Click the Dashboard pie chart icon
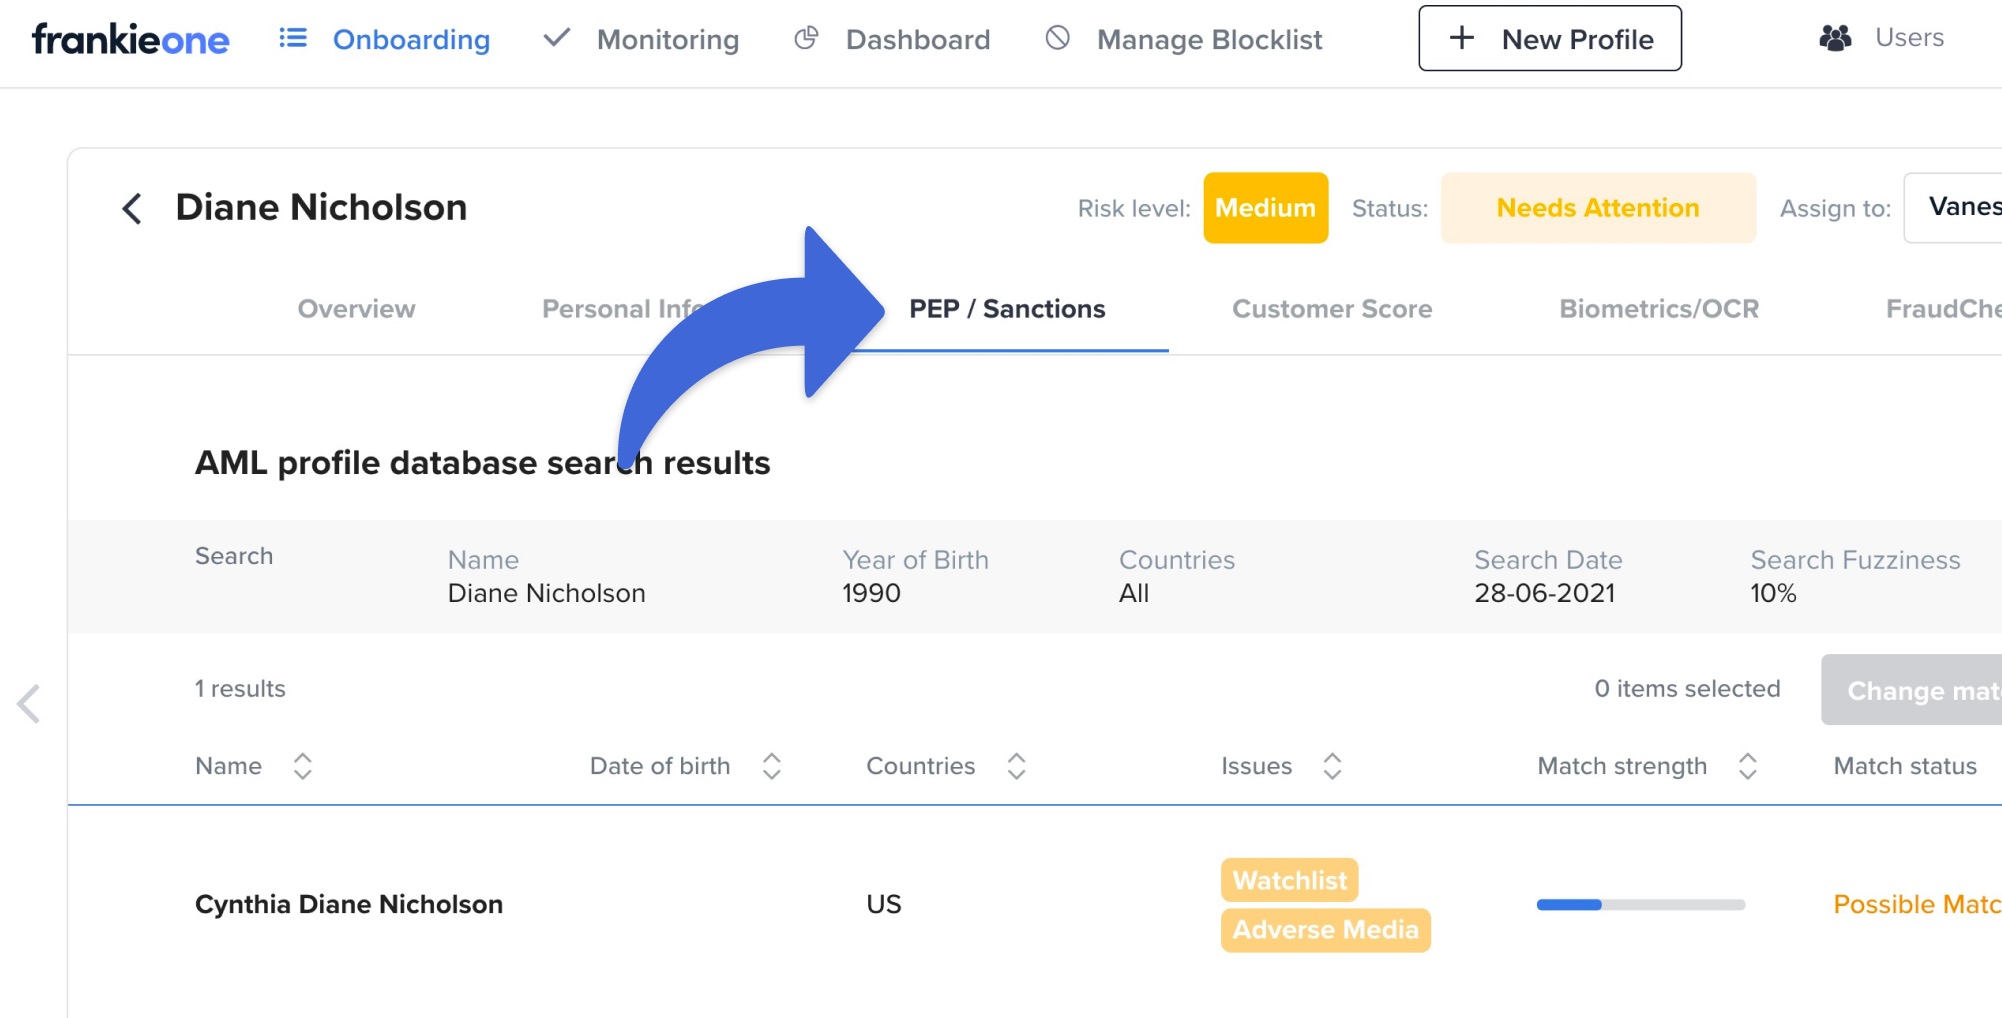 (806, 38)
